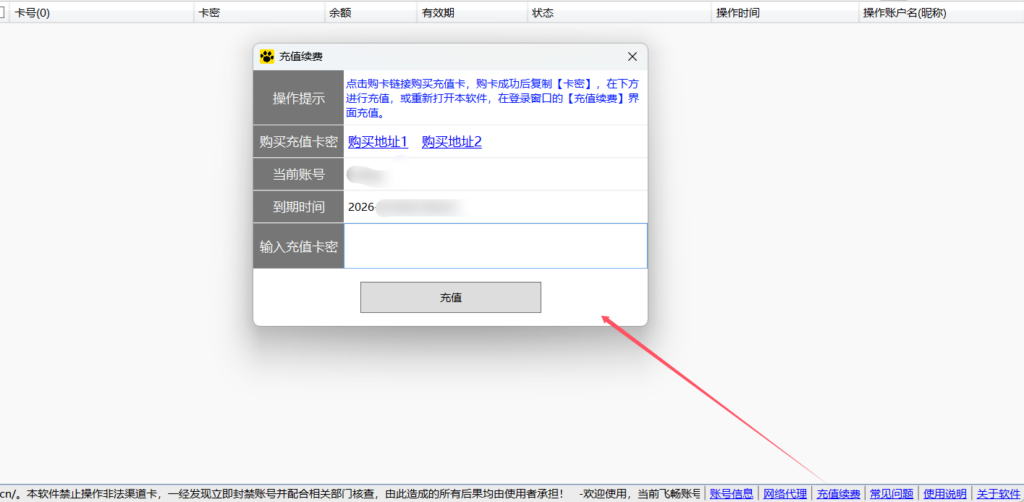Click the 欢迎使用 status bar message
Image resolution: width=1024 pixels, height=502 pixels.
pyautogui.click(x=640, y=494)
